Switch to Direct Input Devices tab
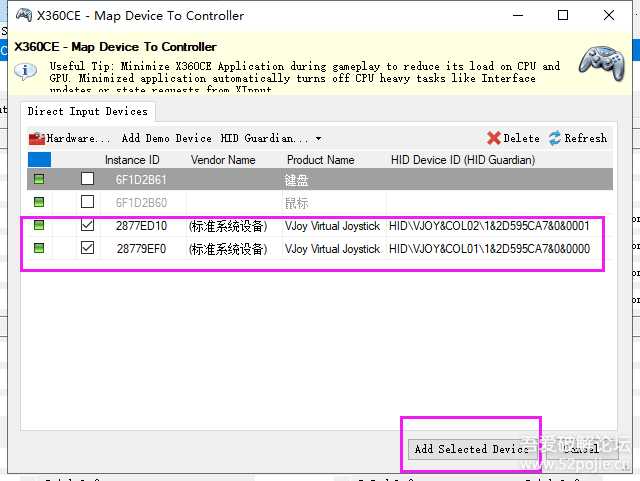 tap(87, 111)
